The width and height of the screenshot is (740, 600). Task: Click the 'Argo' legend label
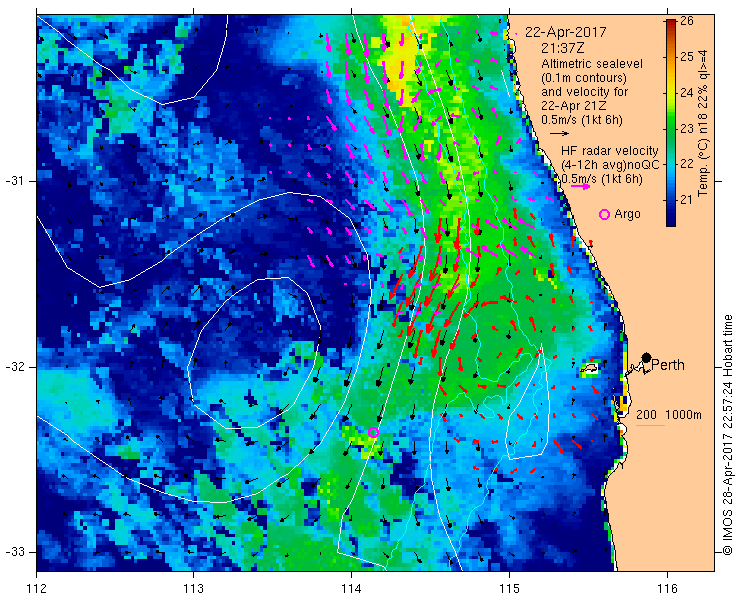click(627, 214)
